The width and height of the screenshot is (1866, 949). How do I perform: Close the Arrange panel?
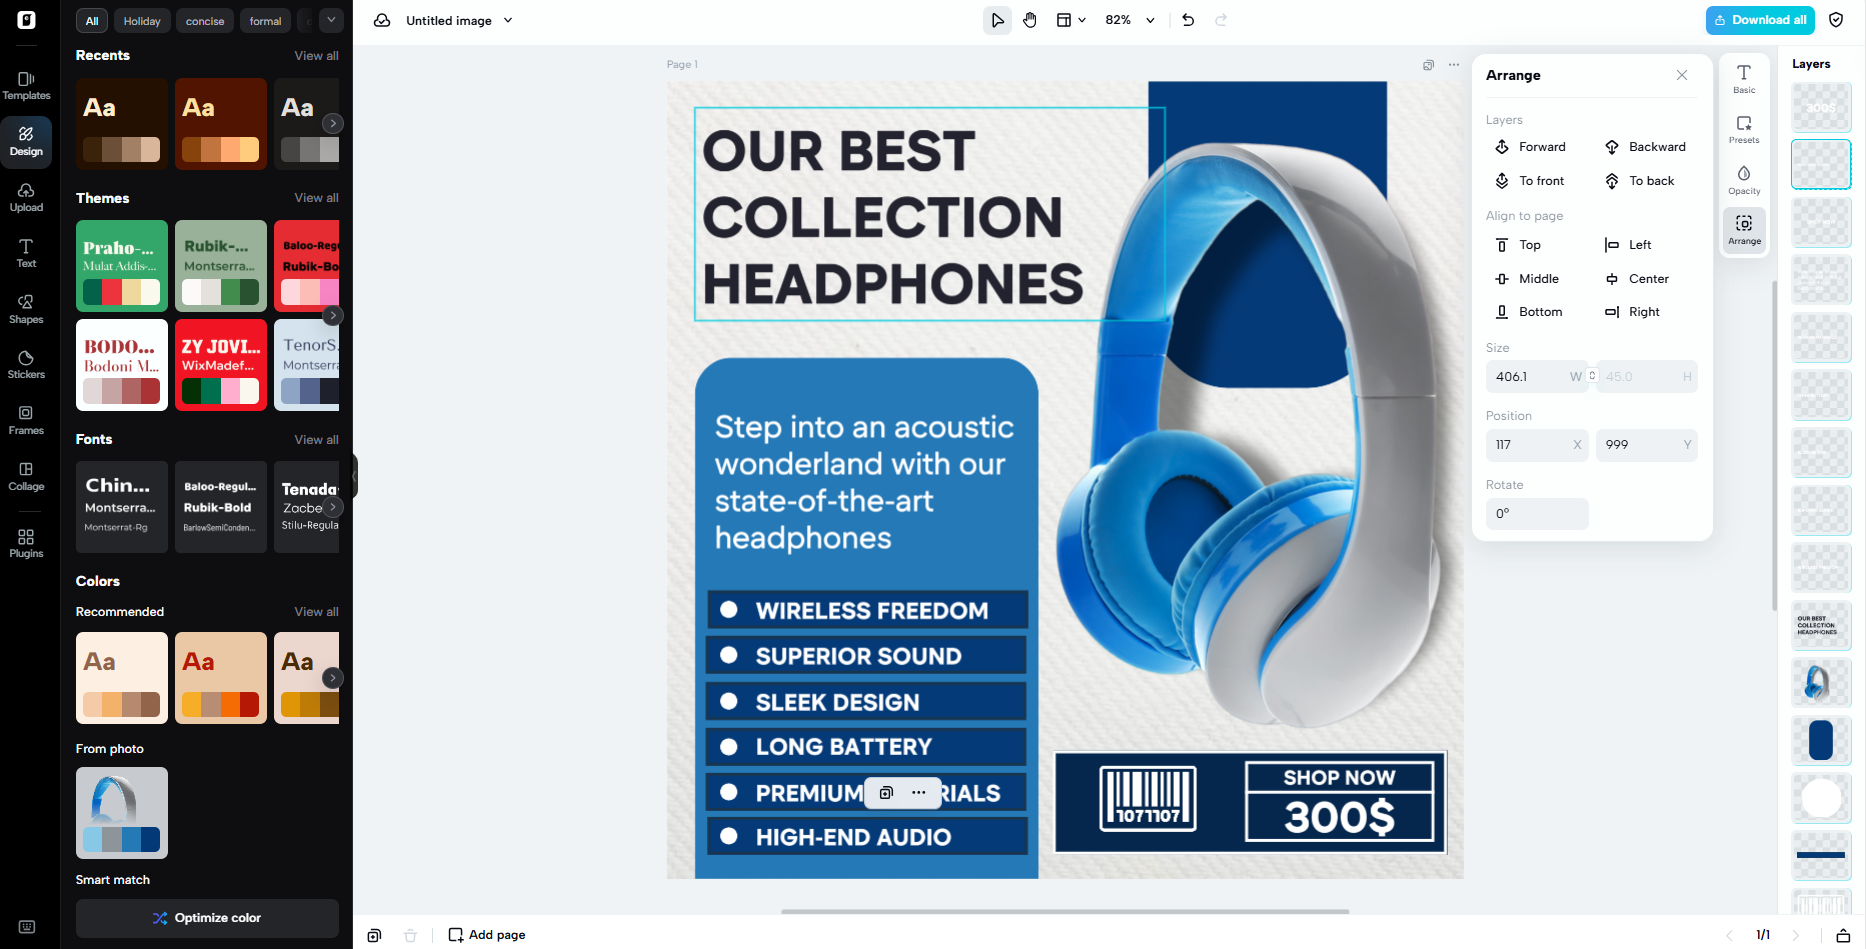[x=1682, y=75]
